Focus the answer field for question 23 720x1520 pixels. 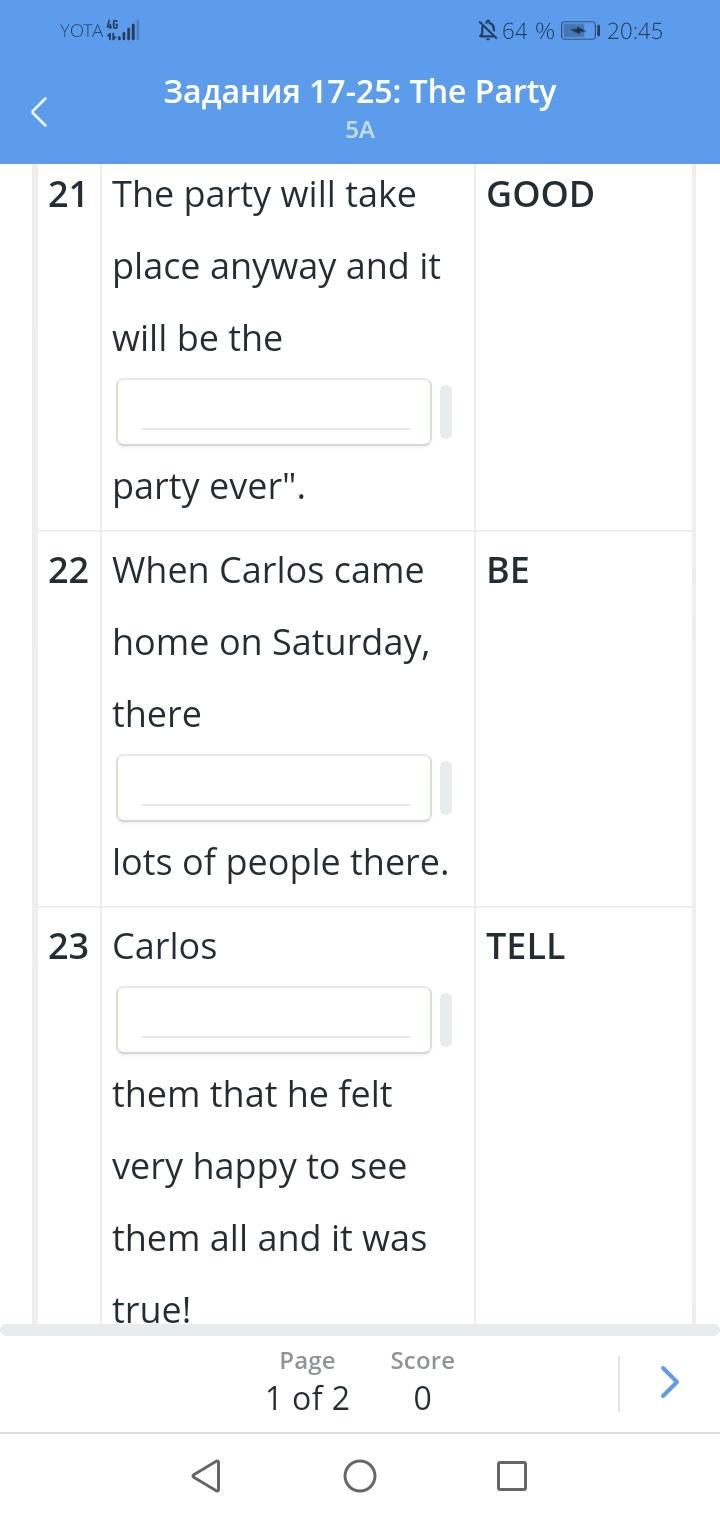pyautogui.click(x=274, y=1020)
